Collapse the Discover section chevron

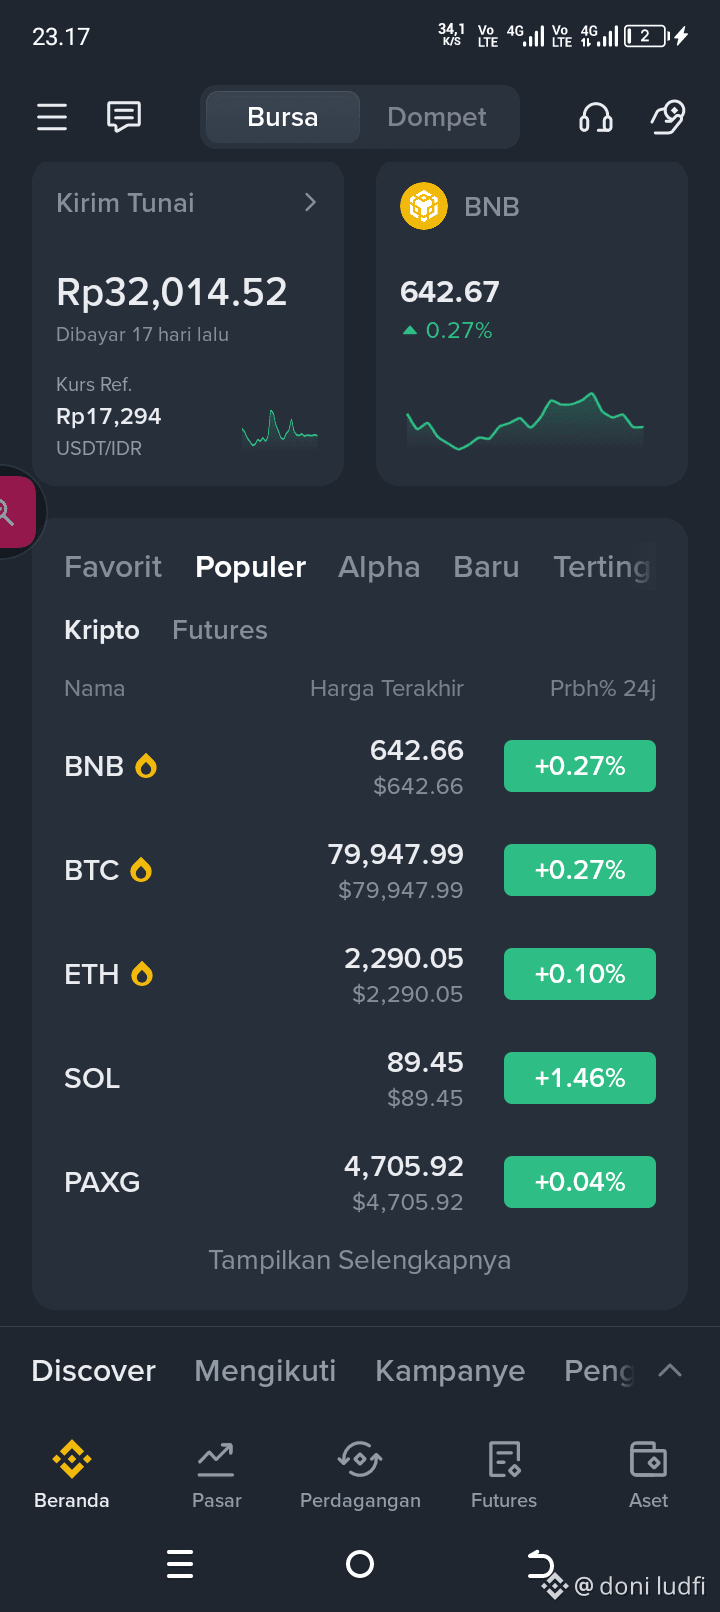670,1371
